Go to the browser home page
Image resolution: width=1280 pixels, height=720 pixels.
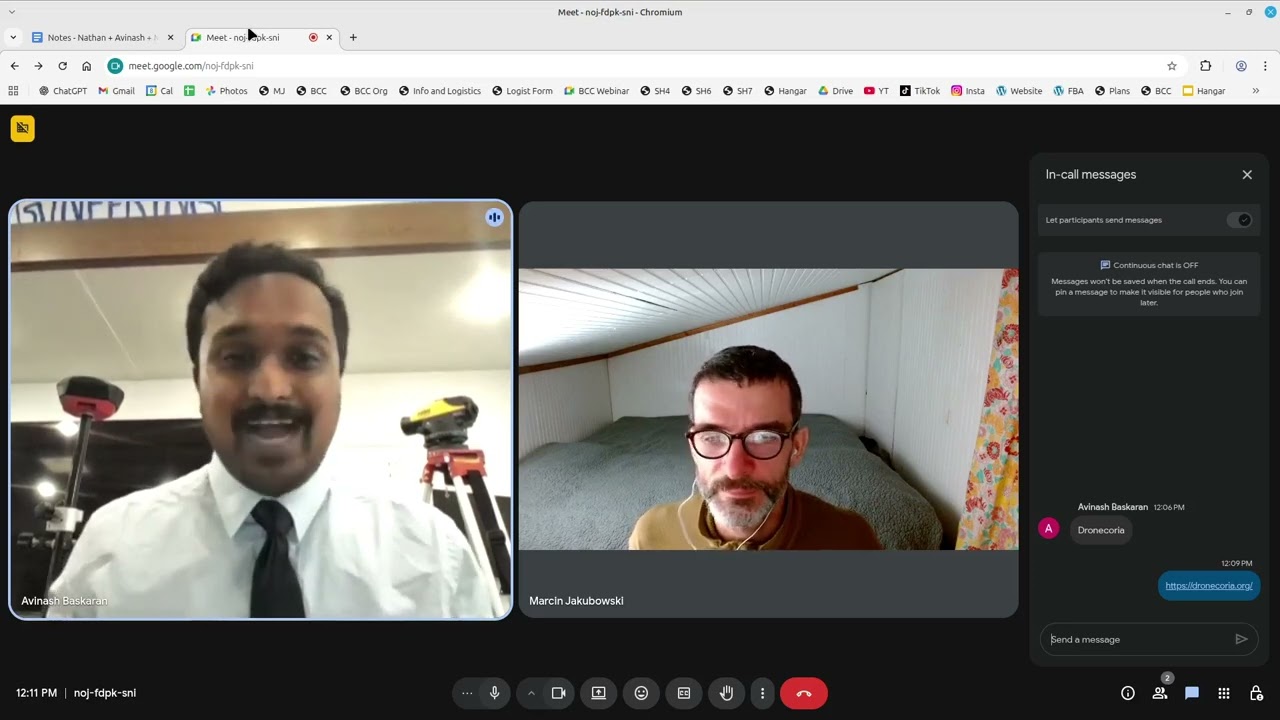(86, 66)
